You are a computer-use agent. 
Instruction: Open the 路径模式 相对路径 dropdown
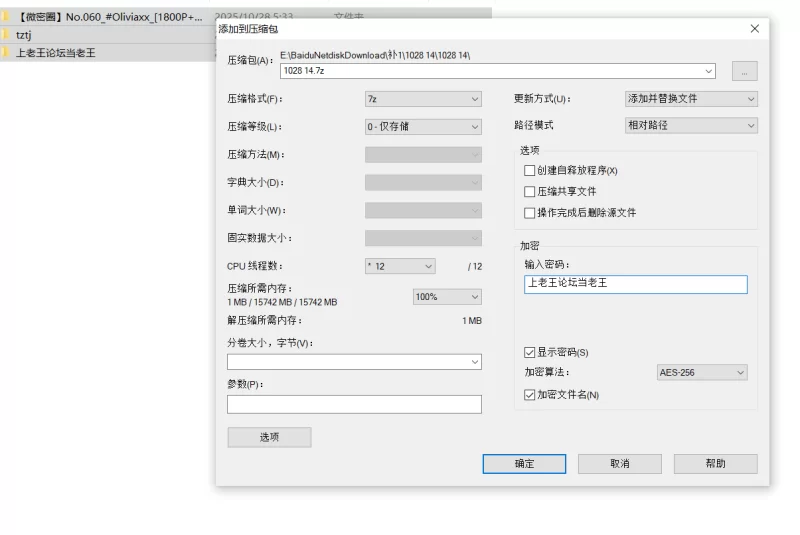pos(691,125)
